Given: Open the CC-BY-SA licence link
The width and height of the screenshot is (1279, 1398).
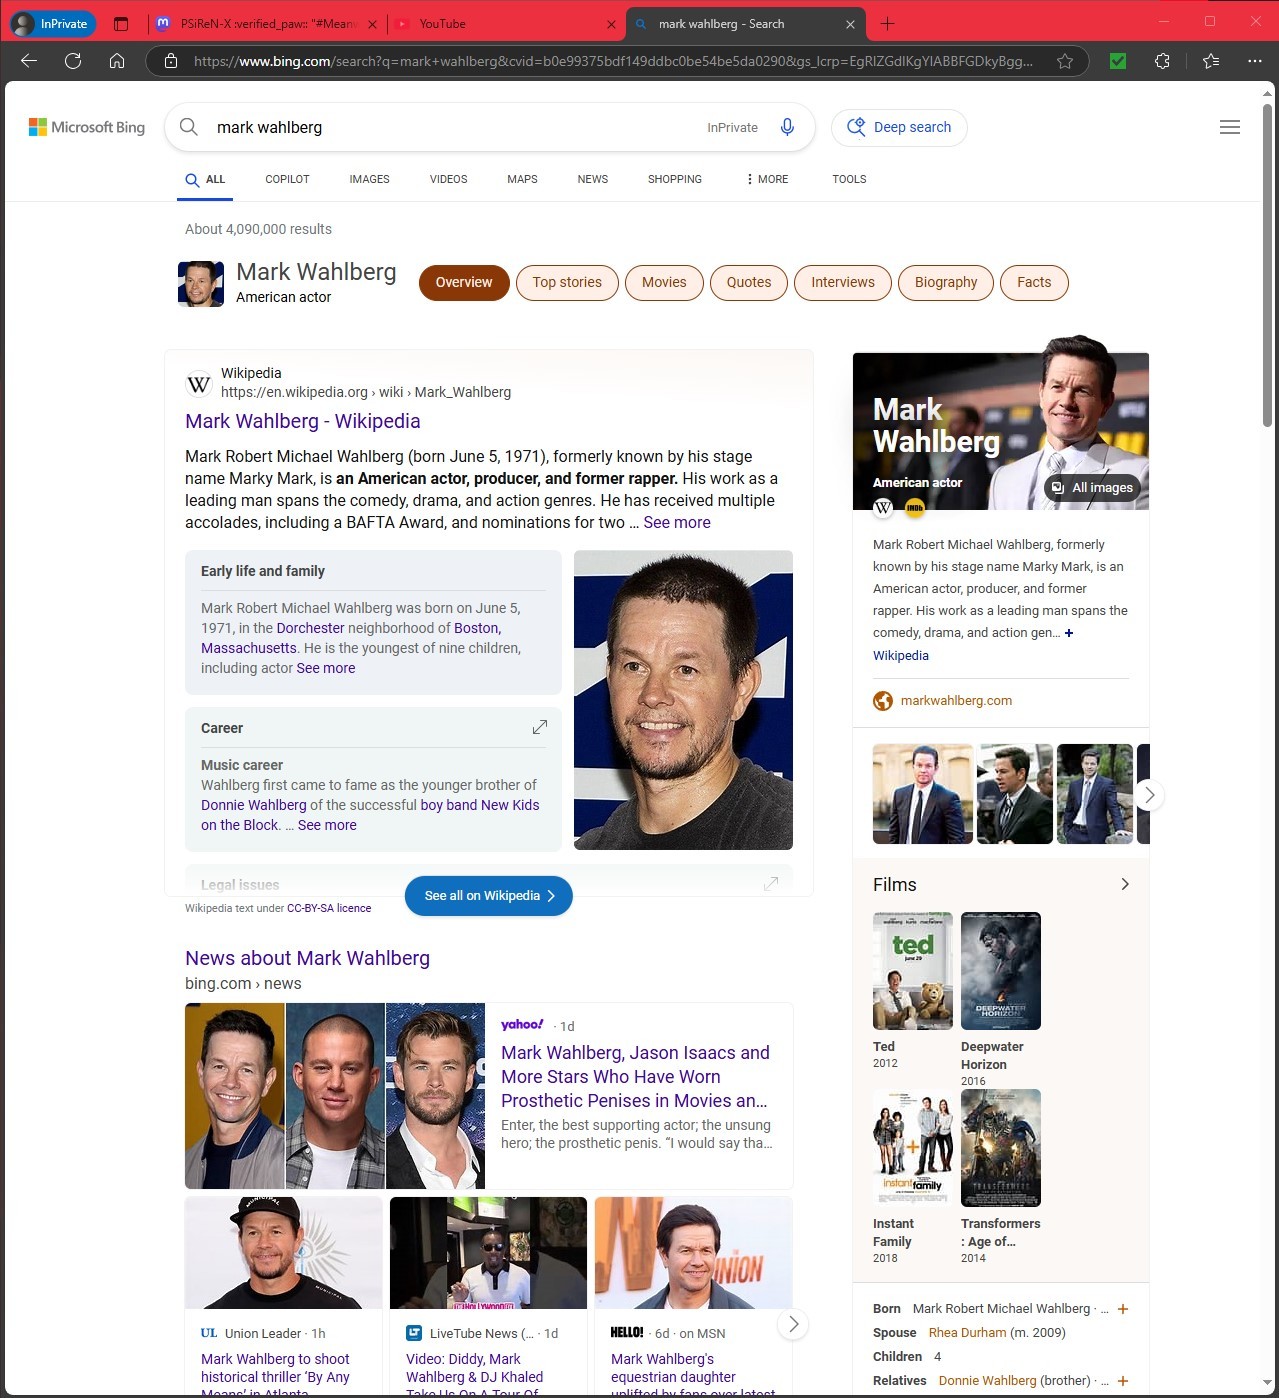Looking at the screenshot, I should (329, 908).
